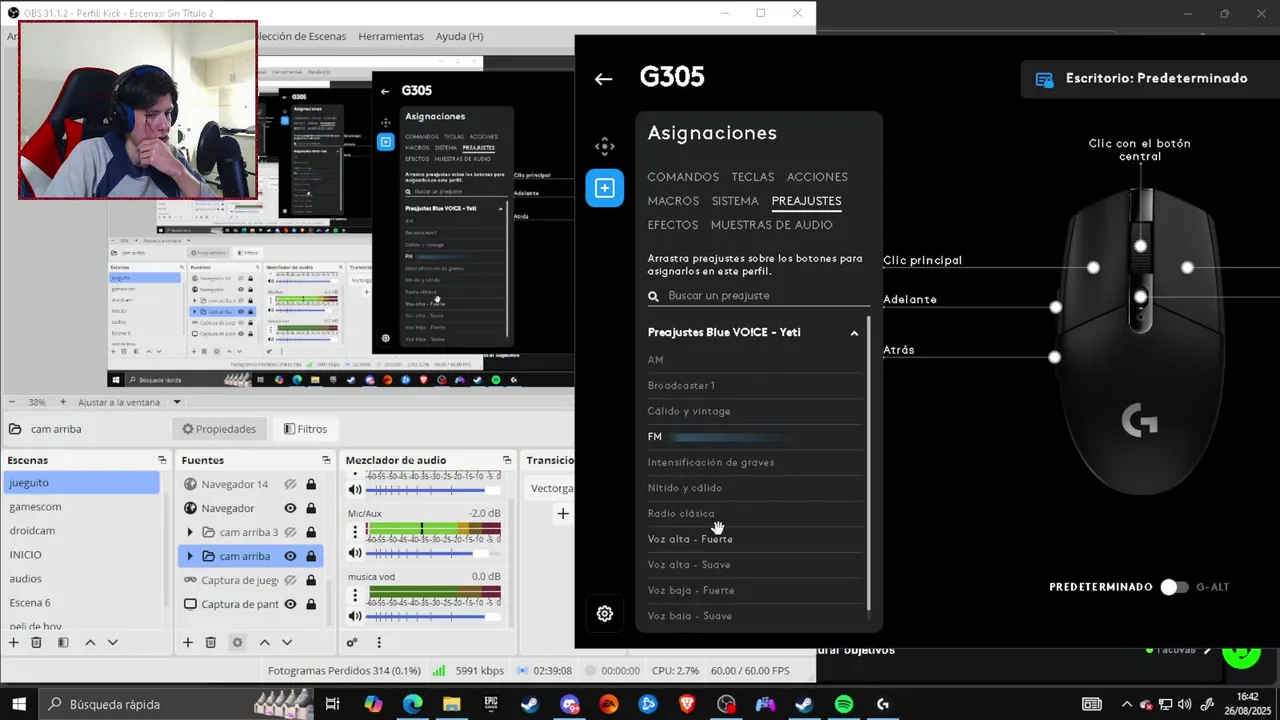The height and width of the screenshot is (720, 1280).
Task: Unlock the Navegador 14 source
Action: (311, 484)
